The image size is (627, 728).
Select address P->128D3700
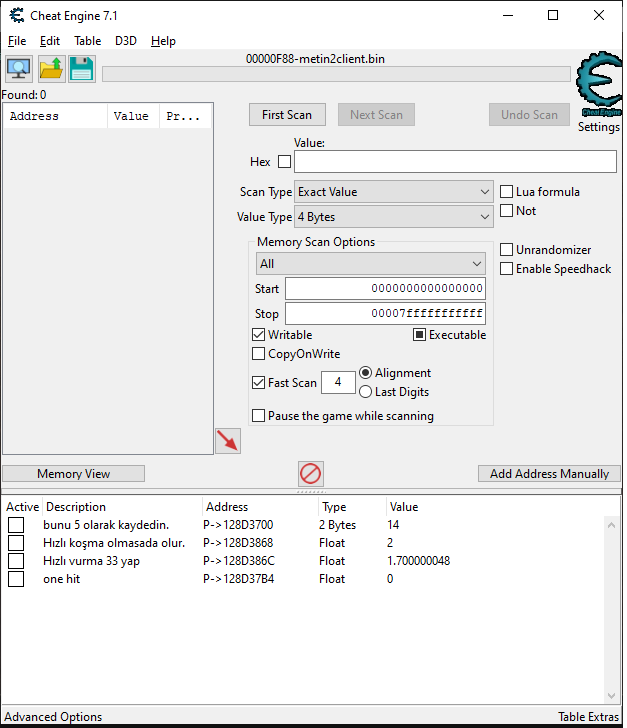238,525
